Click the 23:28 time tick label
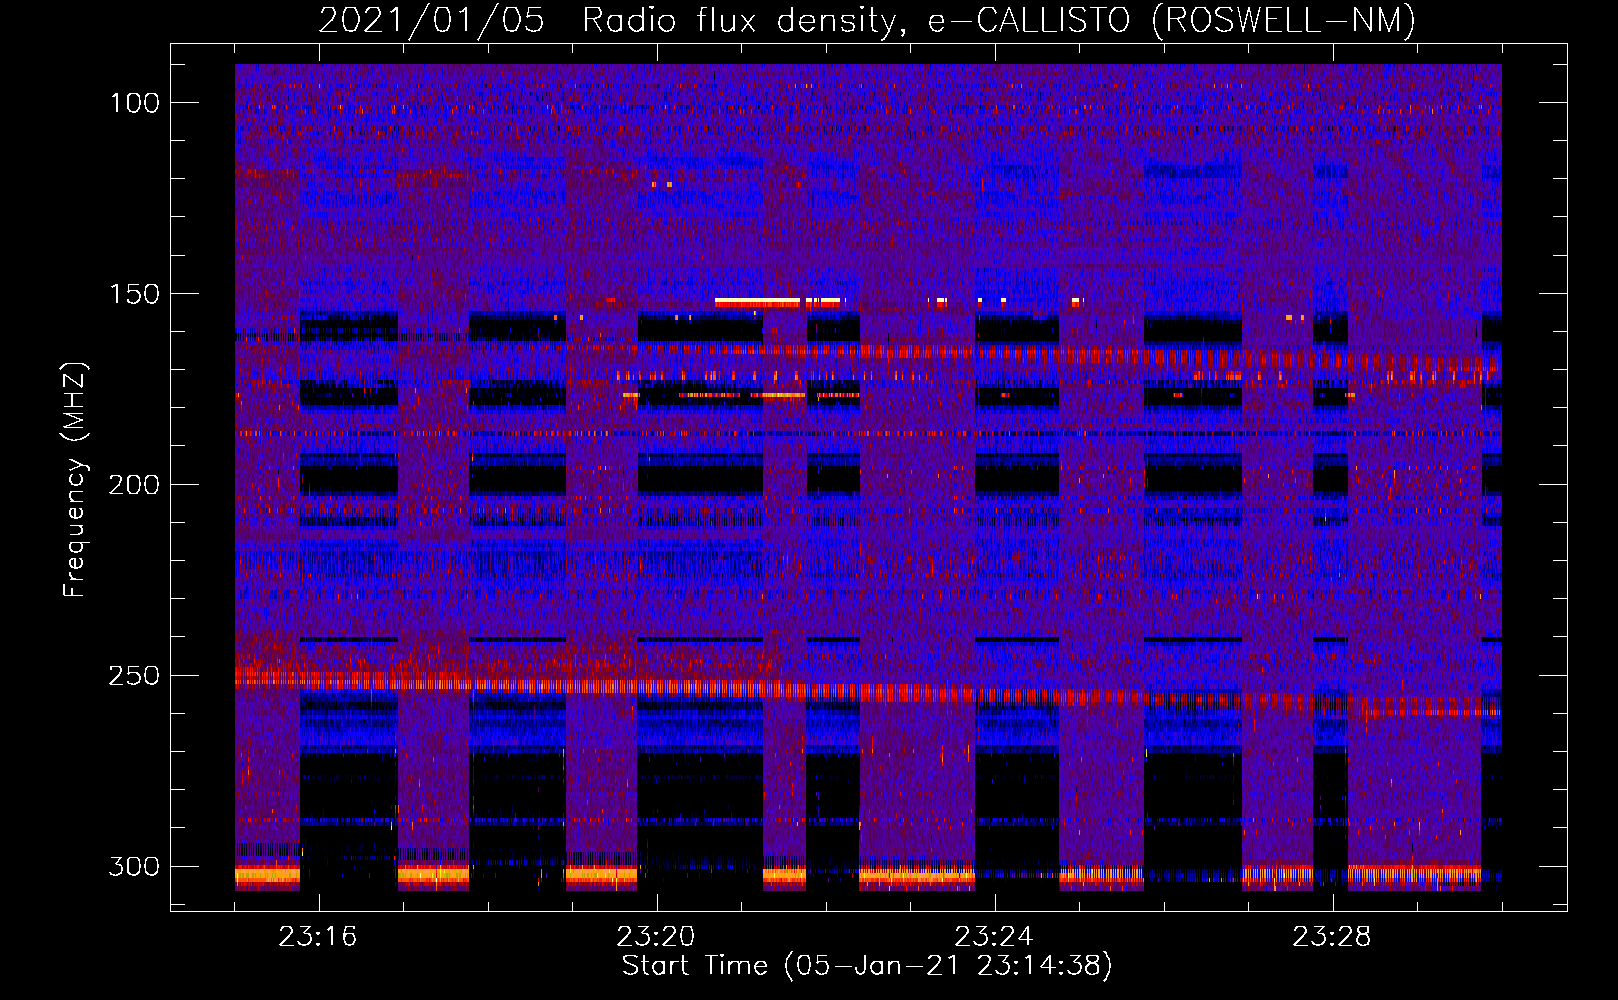1618x1000 pixels. [1332, 937]
